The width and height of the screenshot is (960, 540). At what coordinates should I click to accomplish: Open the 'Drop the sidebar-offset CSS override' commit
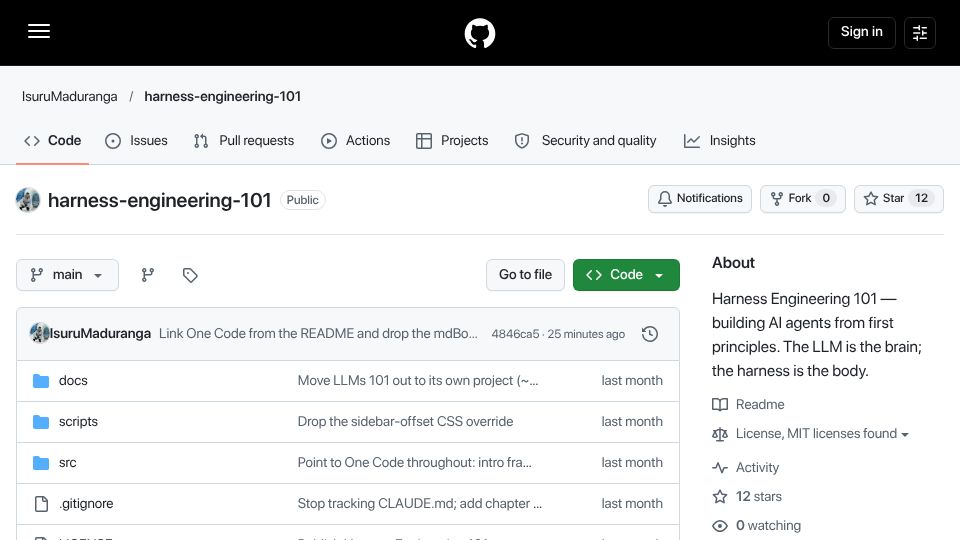coord(405,422)
